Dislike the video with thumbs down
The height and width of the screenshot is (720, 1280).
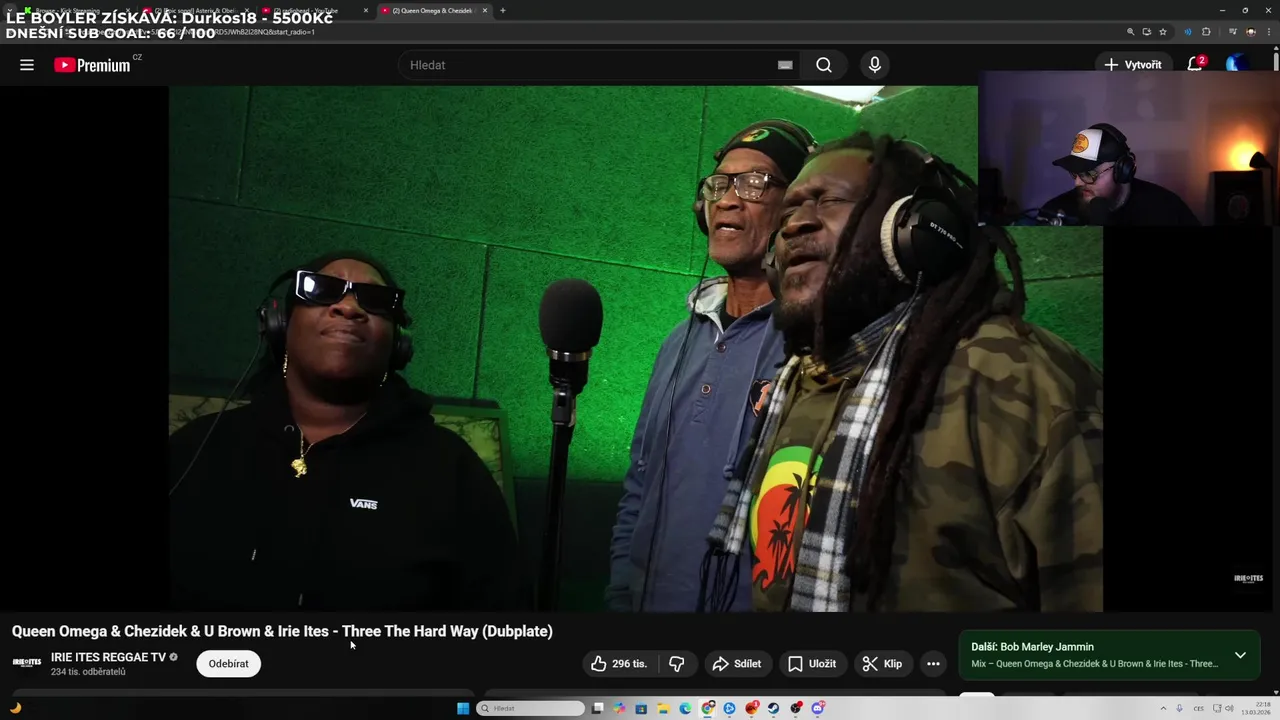[677, 664]
